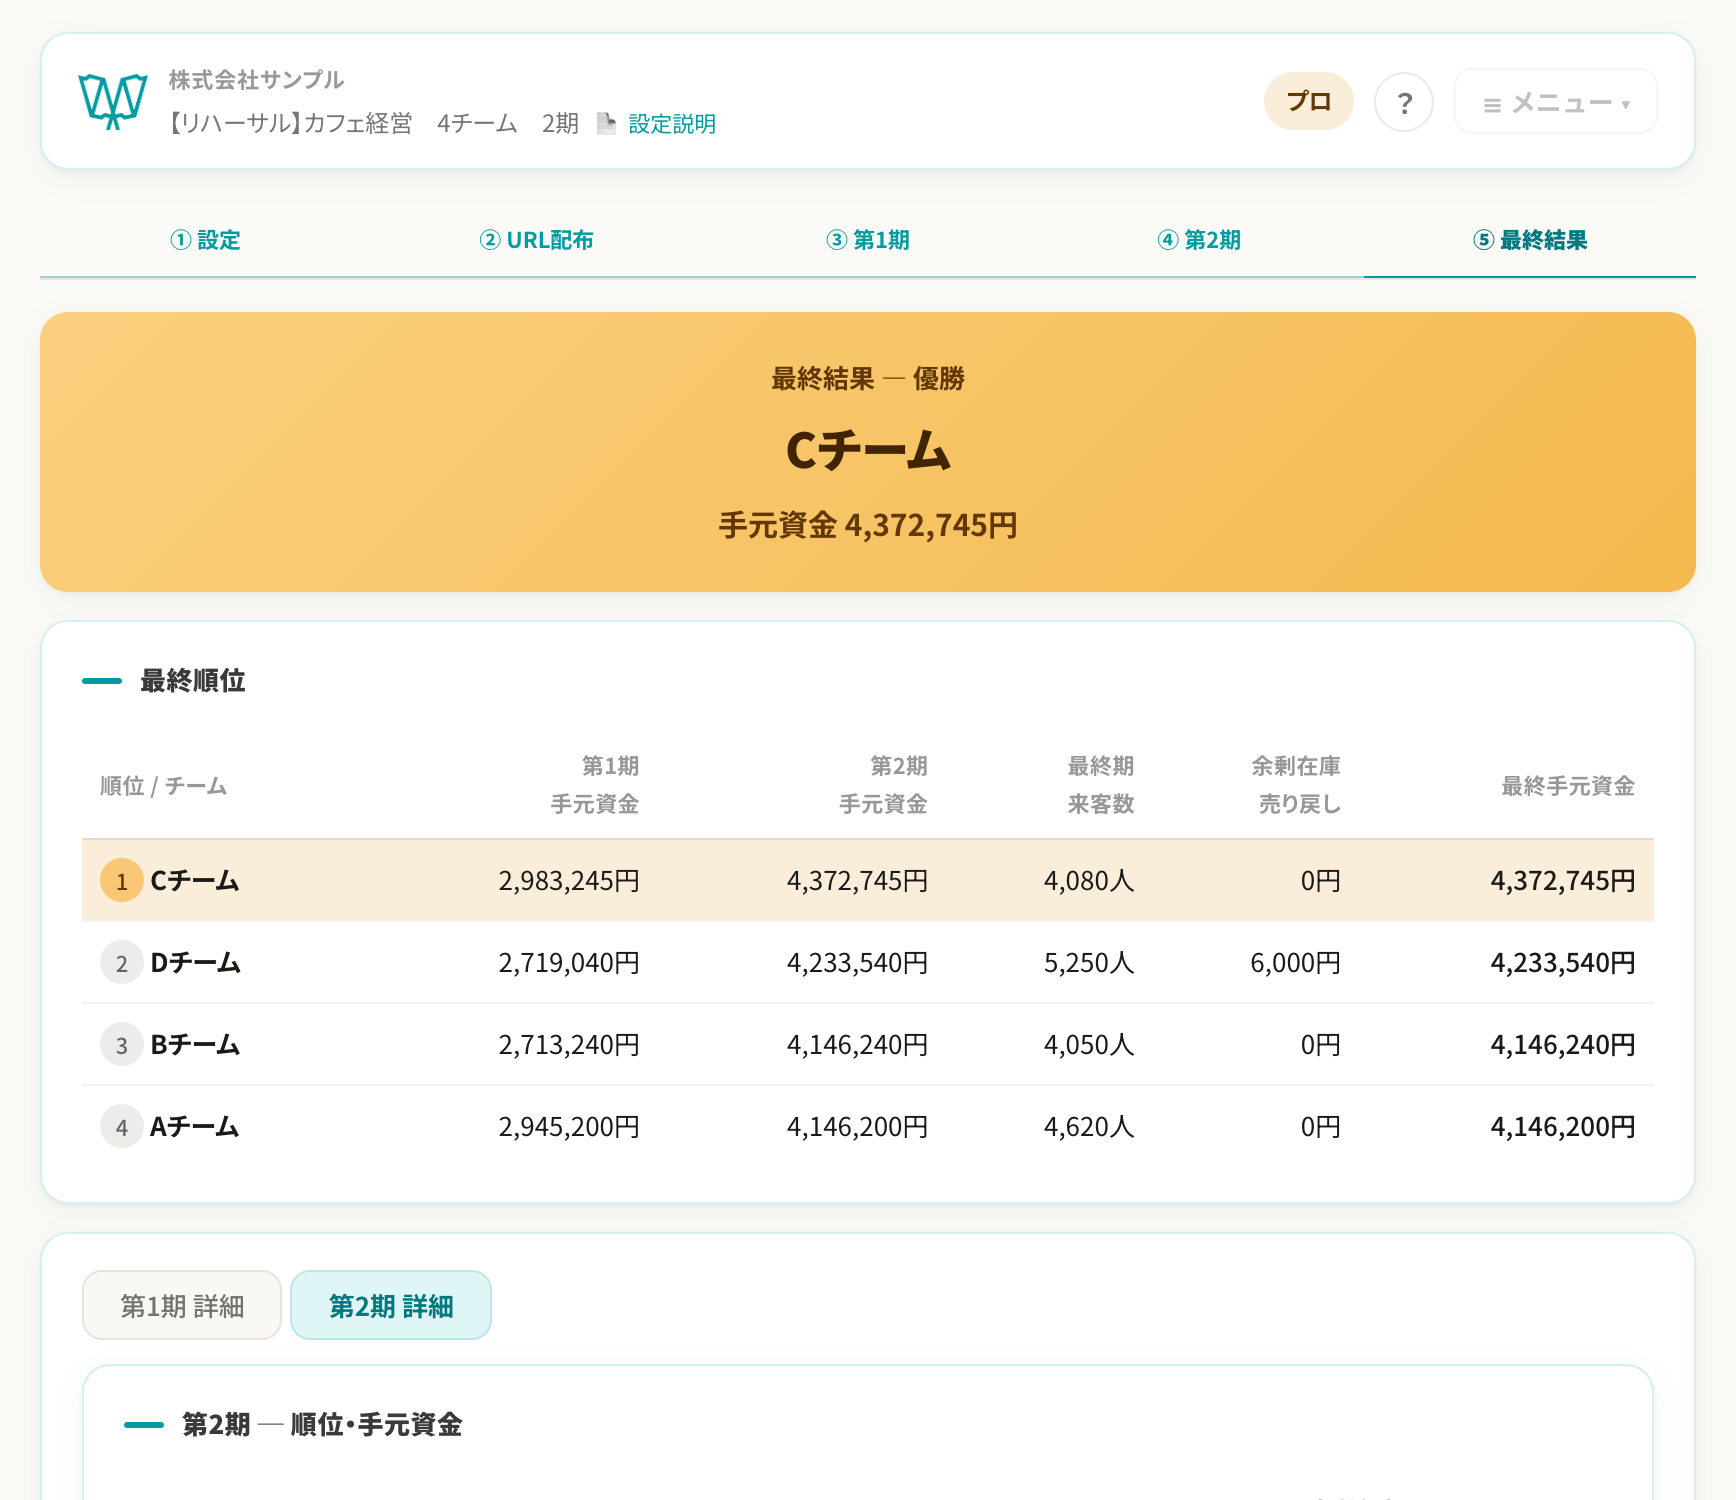Click the 最終順位 section heading
The image size is (1736, 1500).
(193, 681)
